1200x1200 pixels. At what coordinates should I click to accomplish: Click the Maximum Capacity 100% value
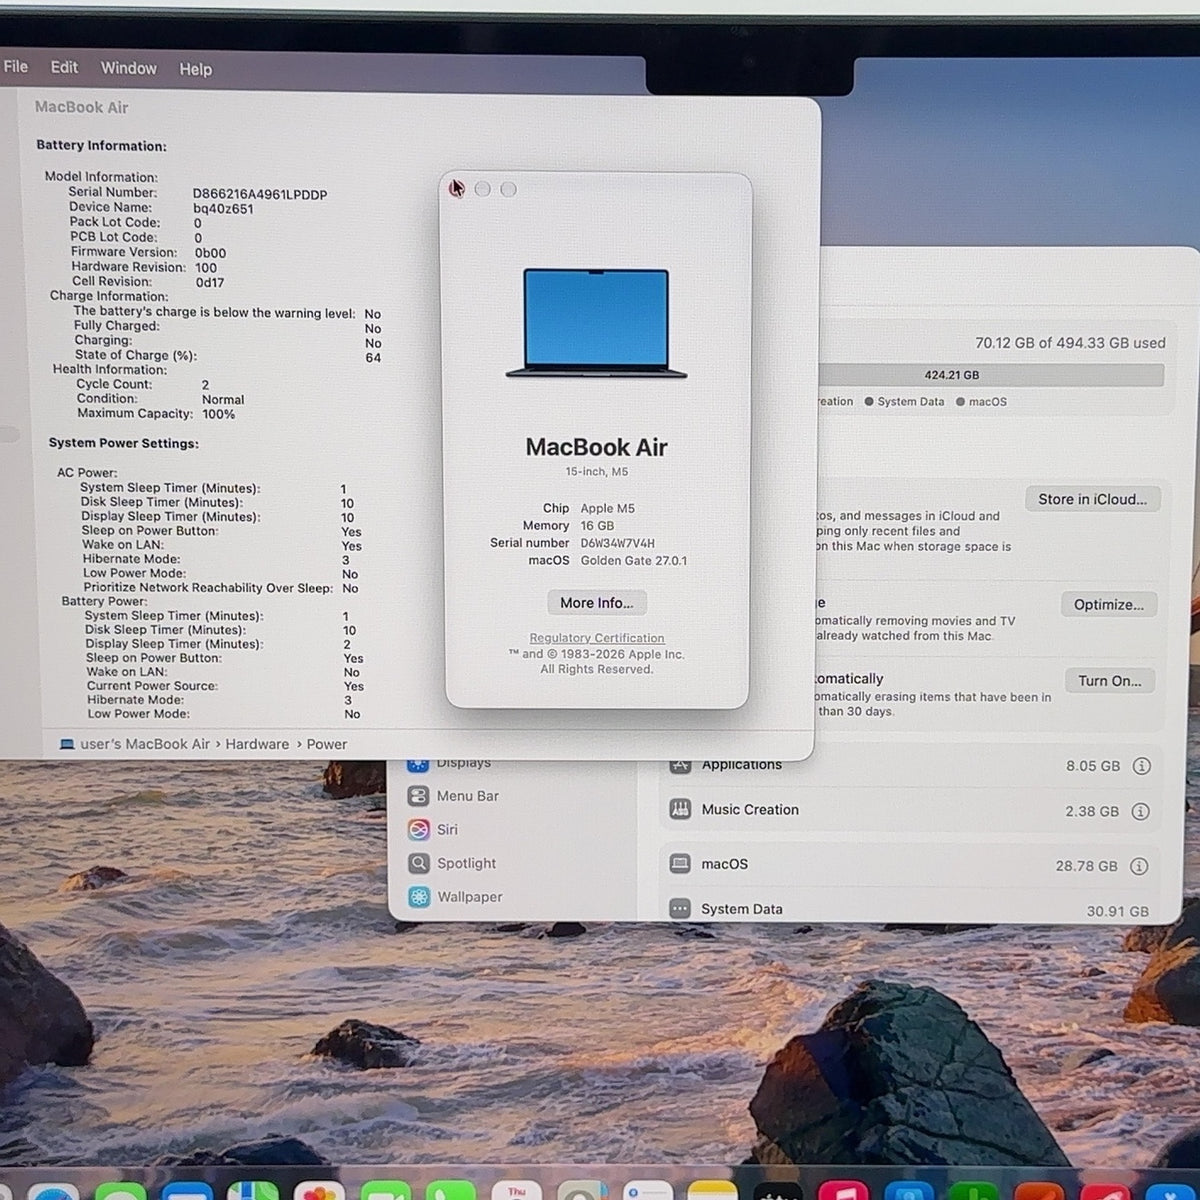click(219, 414)
